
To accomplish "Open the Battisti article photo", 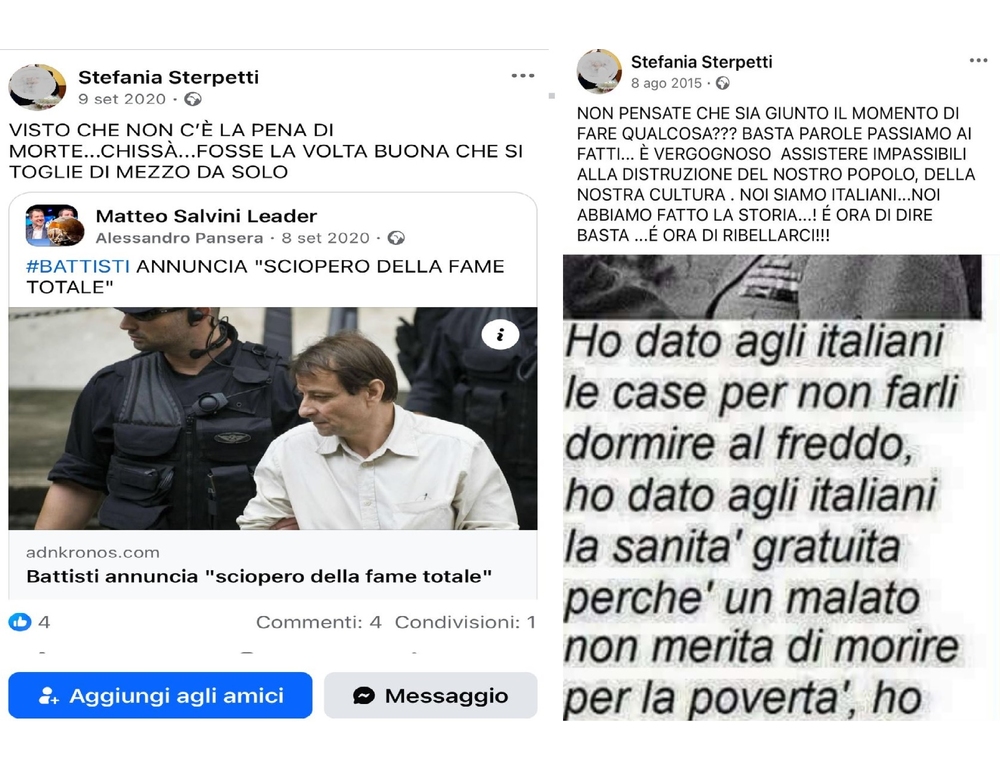I will [273, 418].
